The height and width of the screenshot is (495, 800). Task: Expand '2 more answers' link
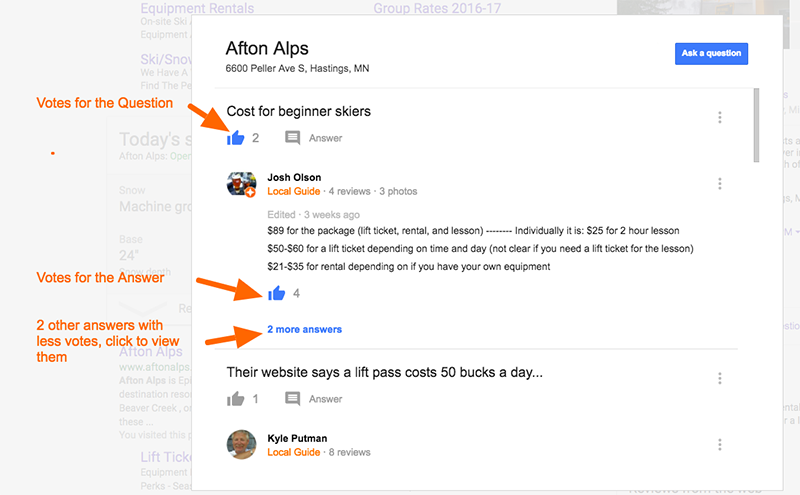click(x=305, y=330)
